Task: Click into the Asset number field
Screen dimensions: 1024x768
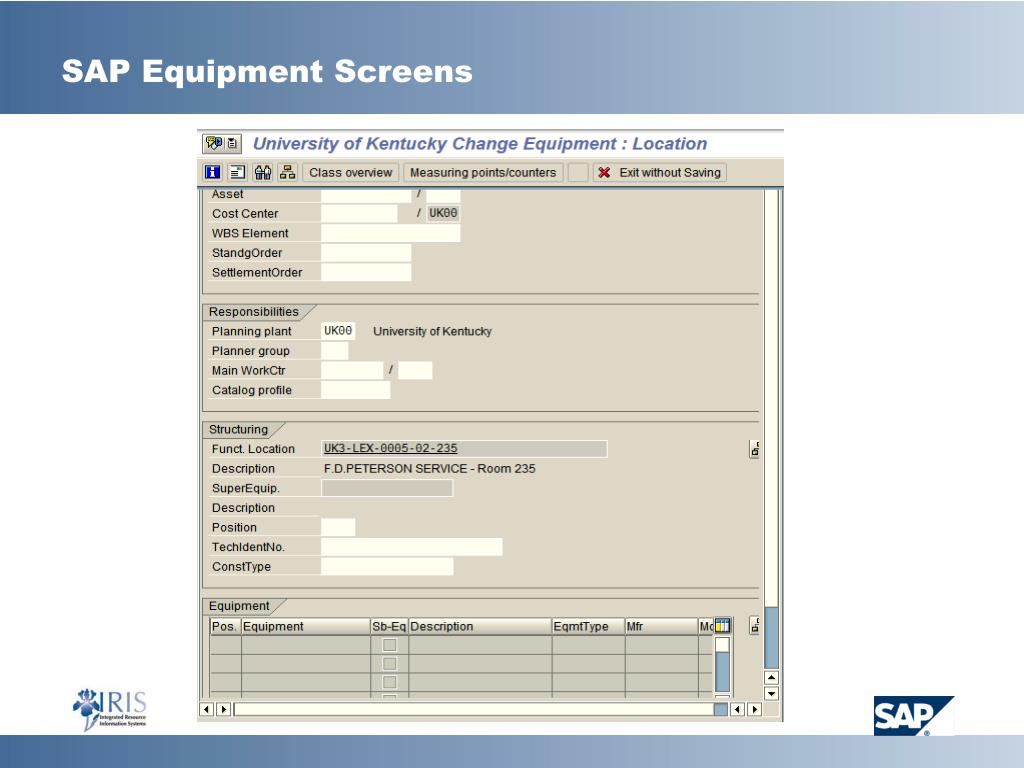Action: (x=366, y=195)
